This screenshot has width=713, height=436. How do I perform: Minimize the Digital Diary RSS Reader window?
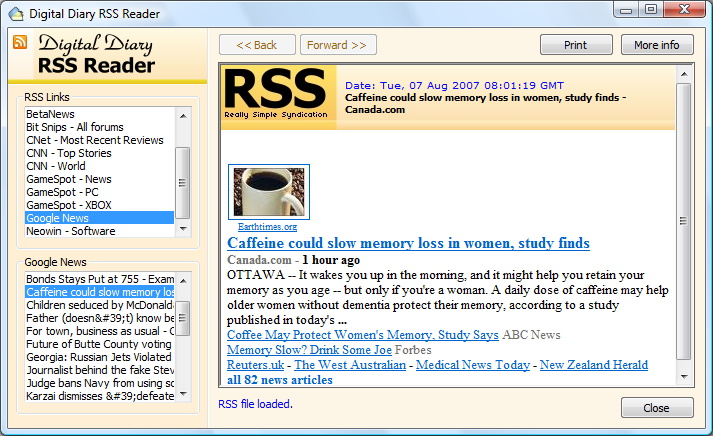pyautogui.click(x=626, y=10)
